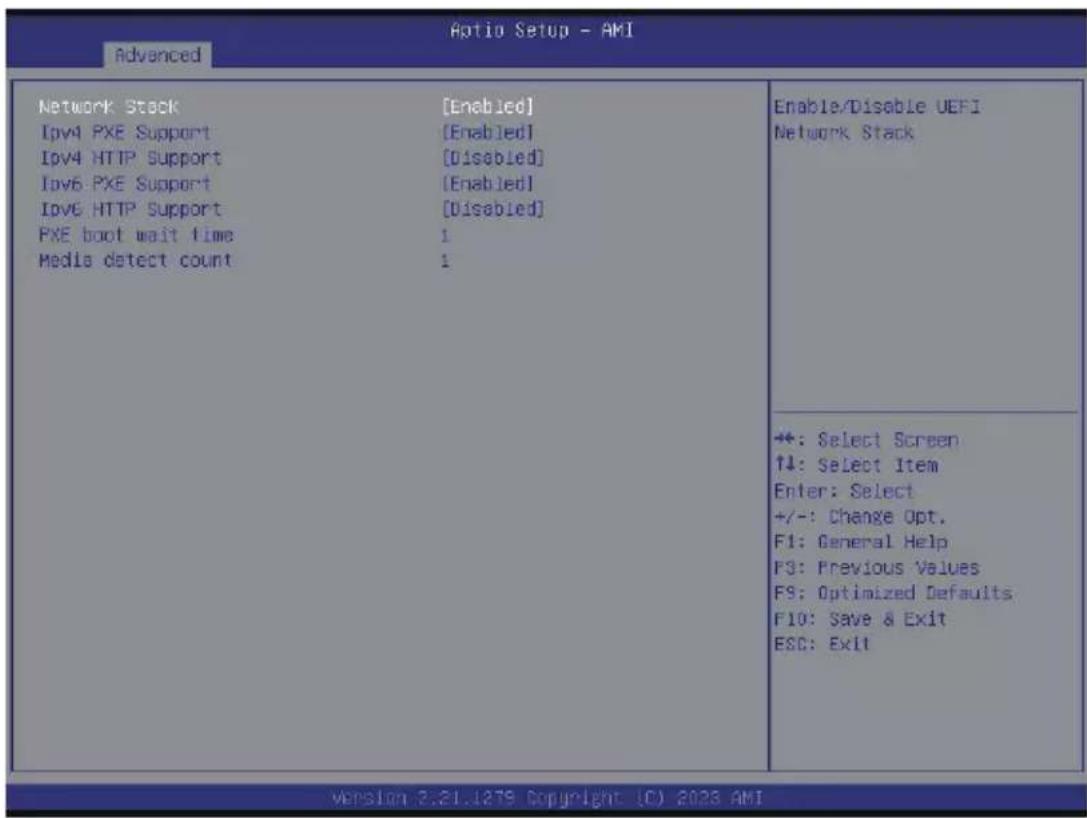1087x818 pixels.
Task: Click the Enter: Select key hint
Action: coord(844,491)
